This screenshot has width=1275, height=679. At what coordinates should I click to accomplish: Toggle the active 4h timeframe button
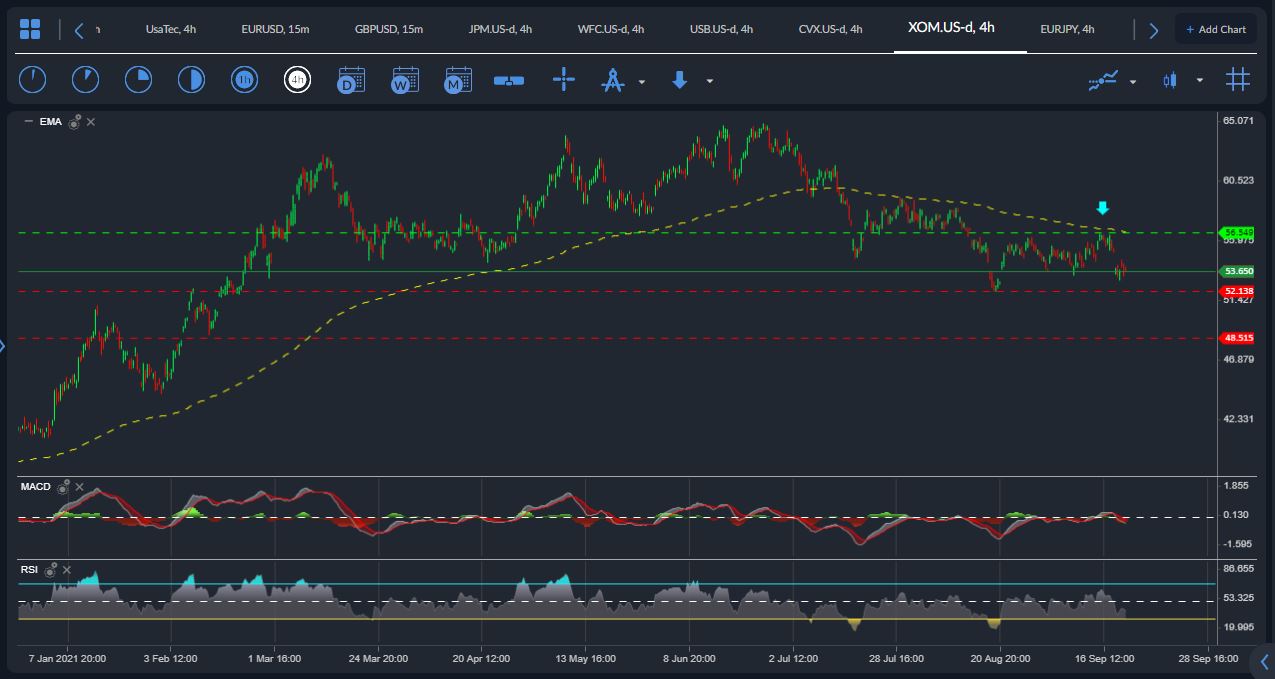297,80
